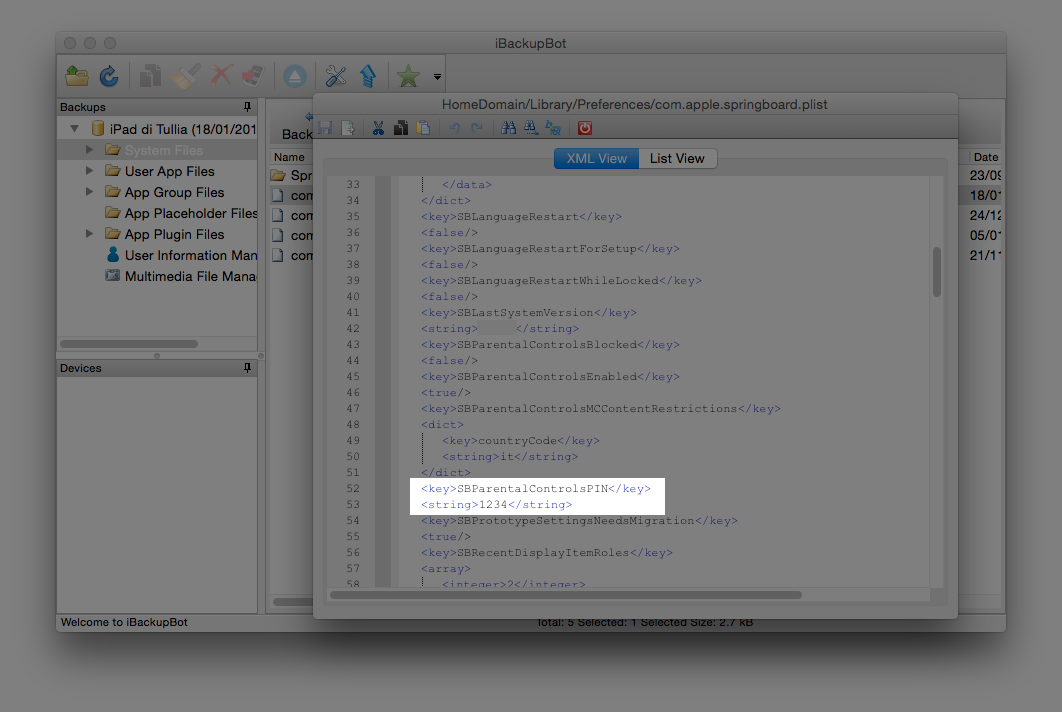
Task: Click the SBLanguageRestart key on line 35
Action: (x=521, y=217)
